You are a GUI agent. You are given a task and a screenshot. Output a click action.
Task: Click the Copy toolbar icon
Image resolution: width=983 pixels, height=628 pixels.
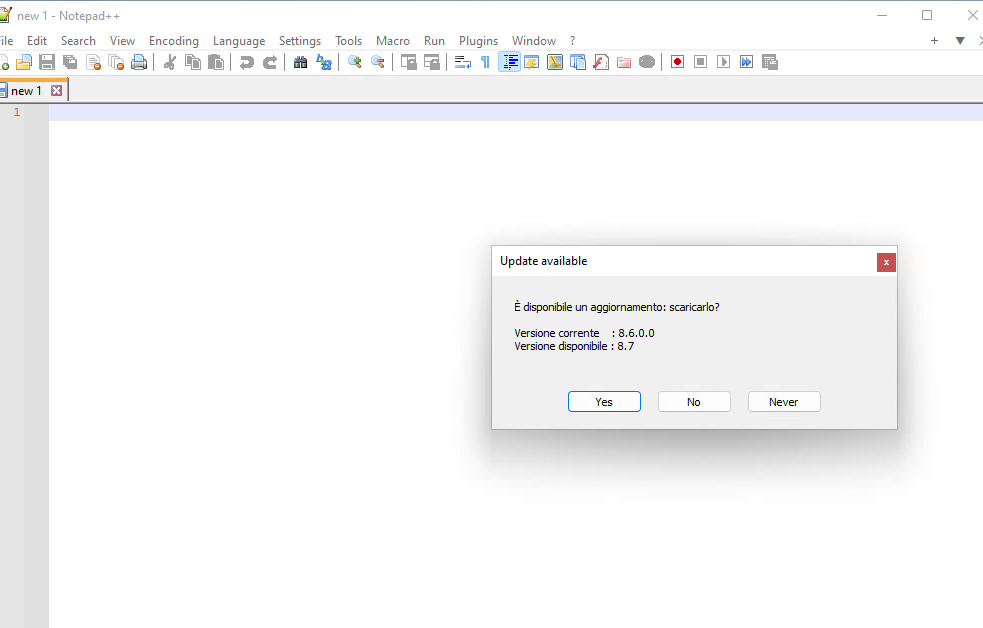click(193, 62)
